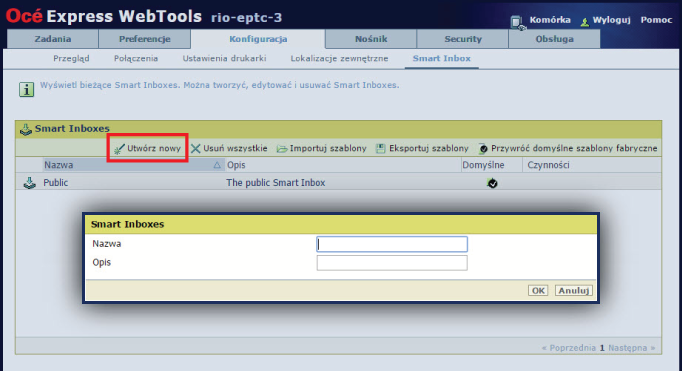Open the Zadania tab
682x371 pixels.
pos(53,39)
